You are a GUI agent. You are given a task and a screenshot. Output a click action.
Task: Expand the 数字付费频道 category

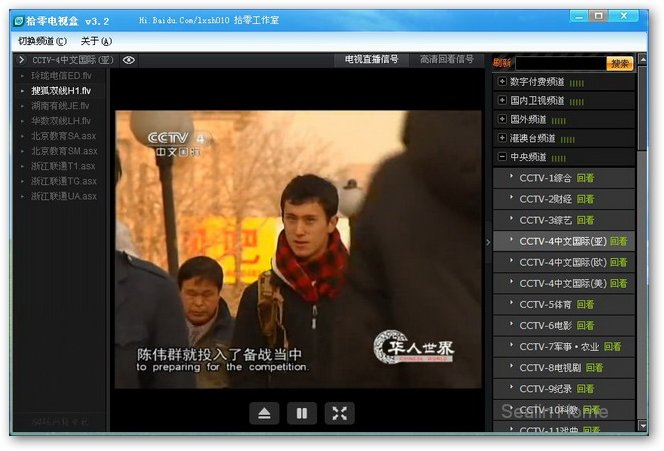pyautogui.click(x=502, y=81)
